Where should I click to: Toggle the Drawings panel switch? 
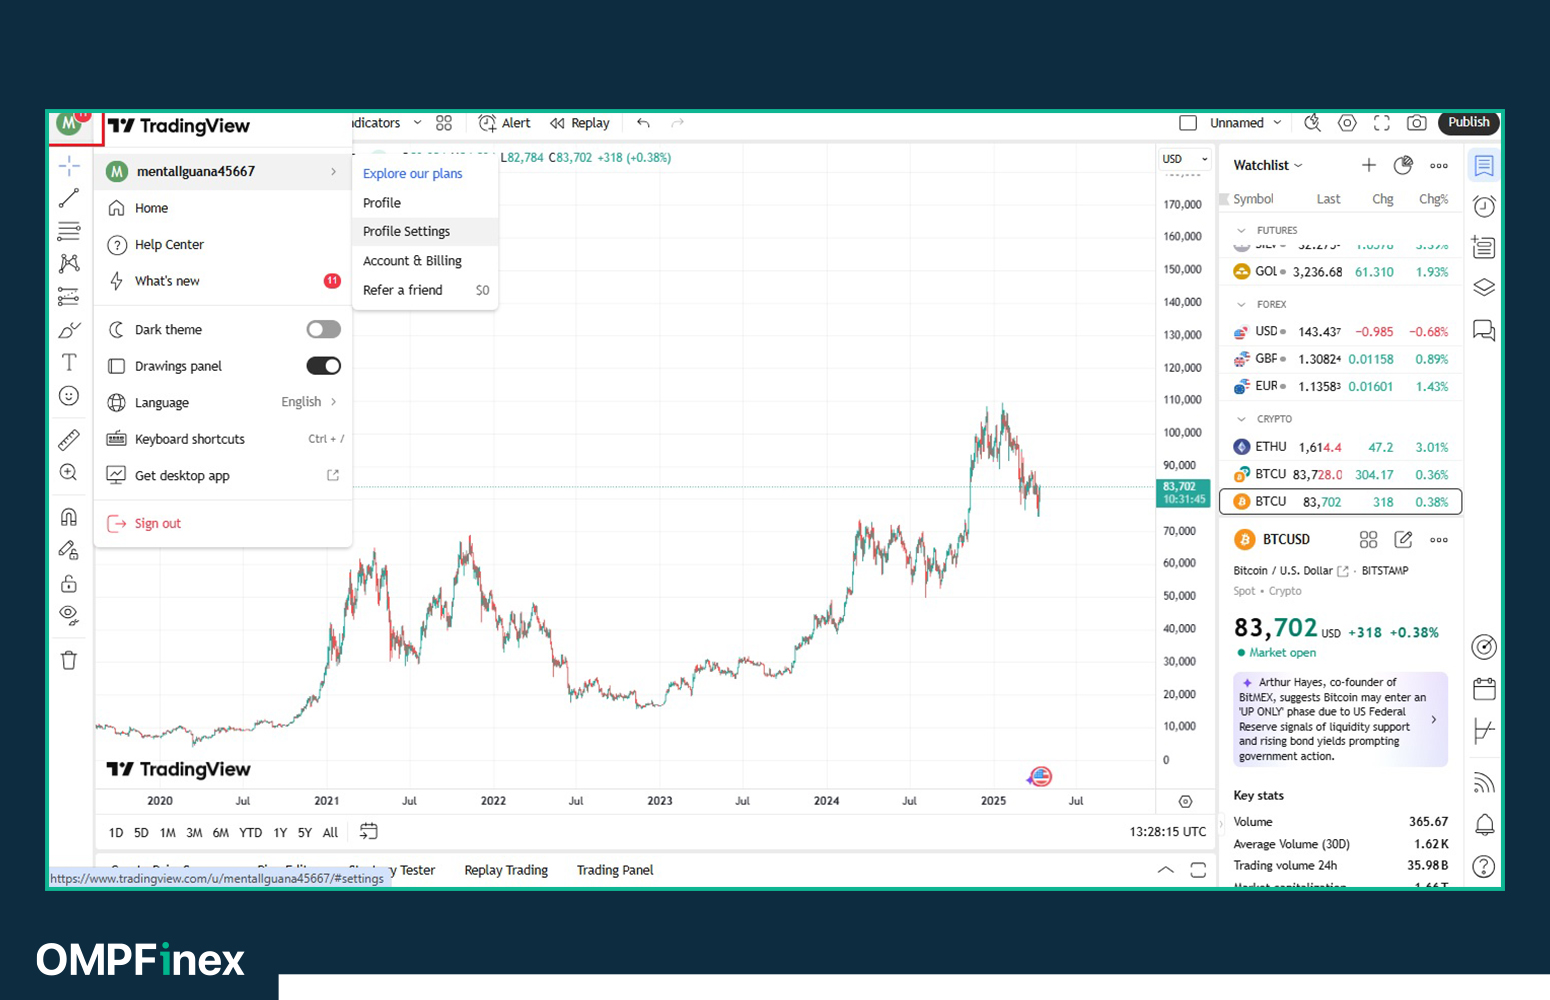(323, 366)
